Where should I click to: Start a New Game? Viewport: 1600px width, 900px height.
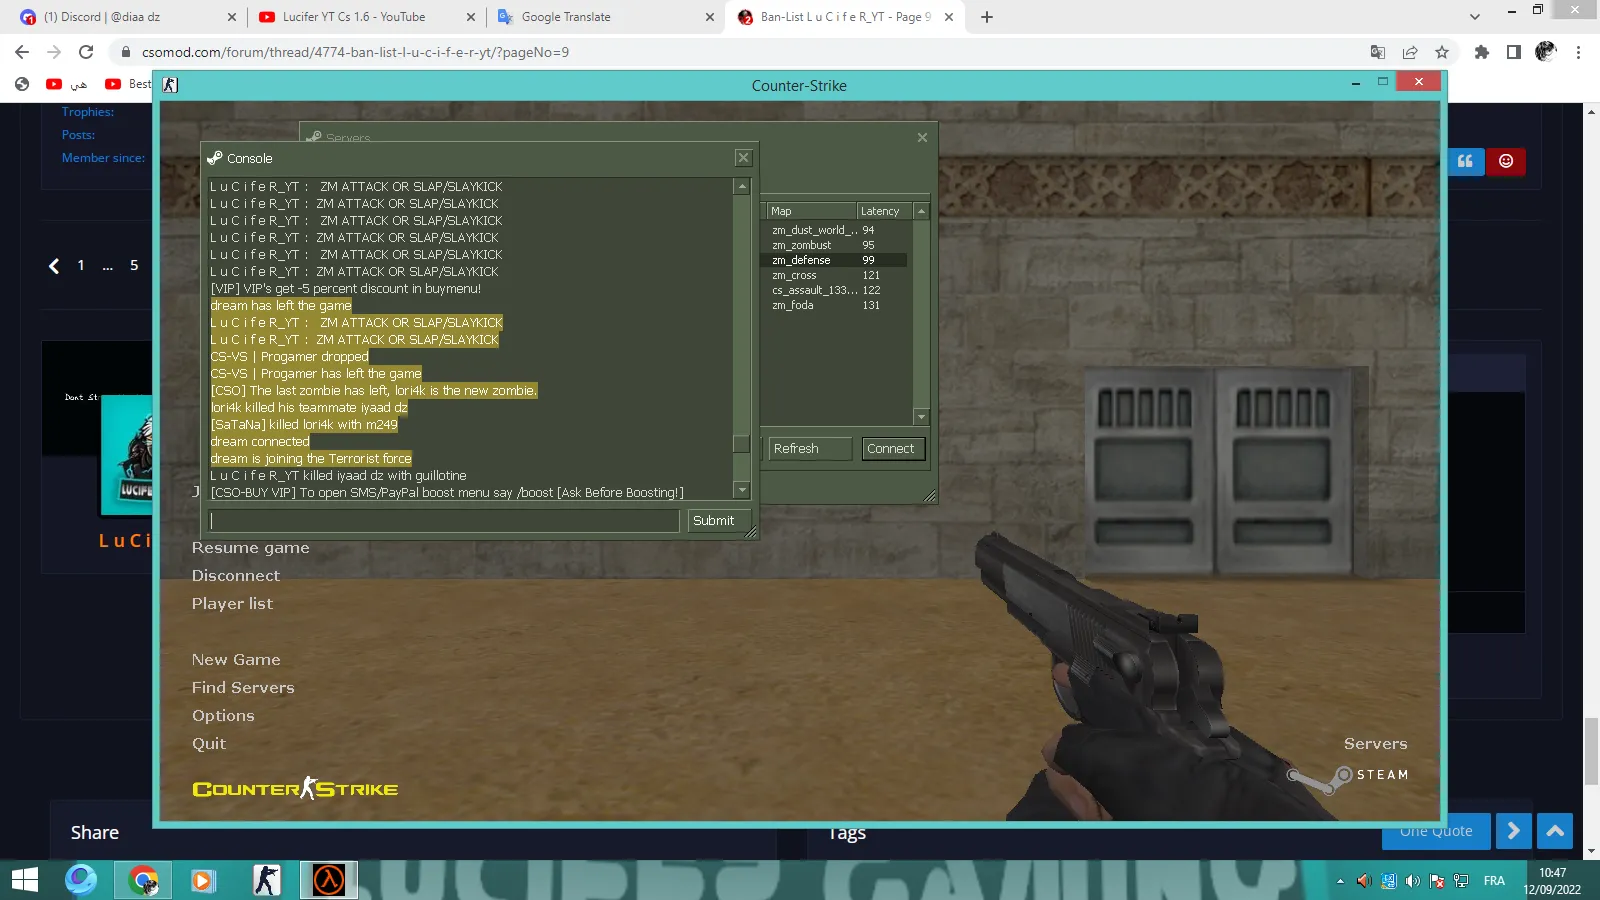pos(236,660)
